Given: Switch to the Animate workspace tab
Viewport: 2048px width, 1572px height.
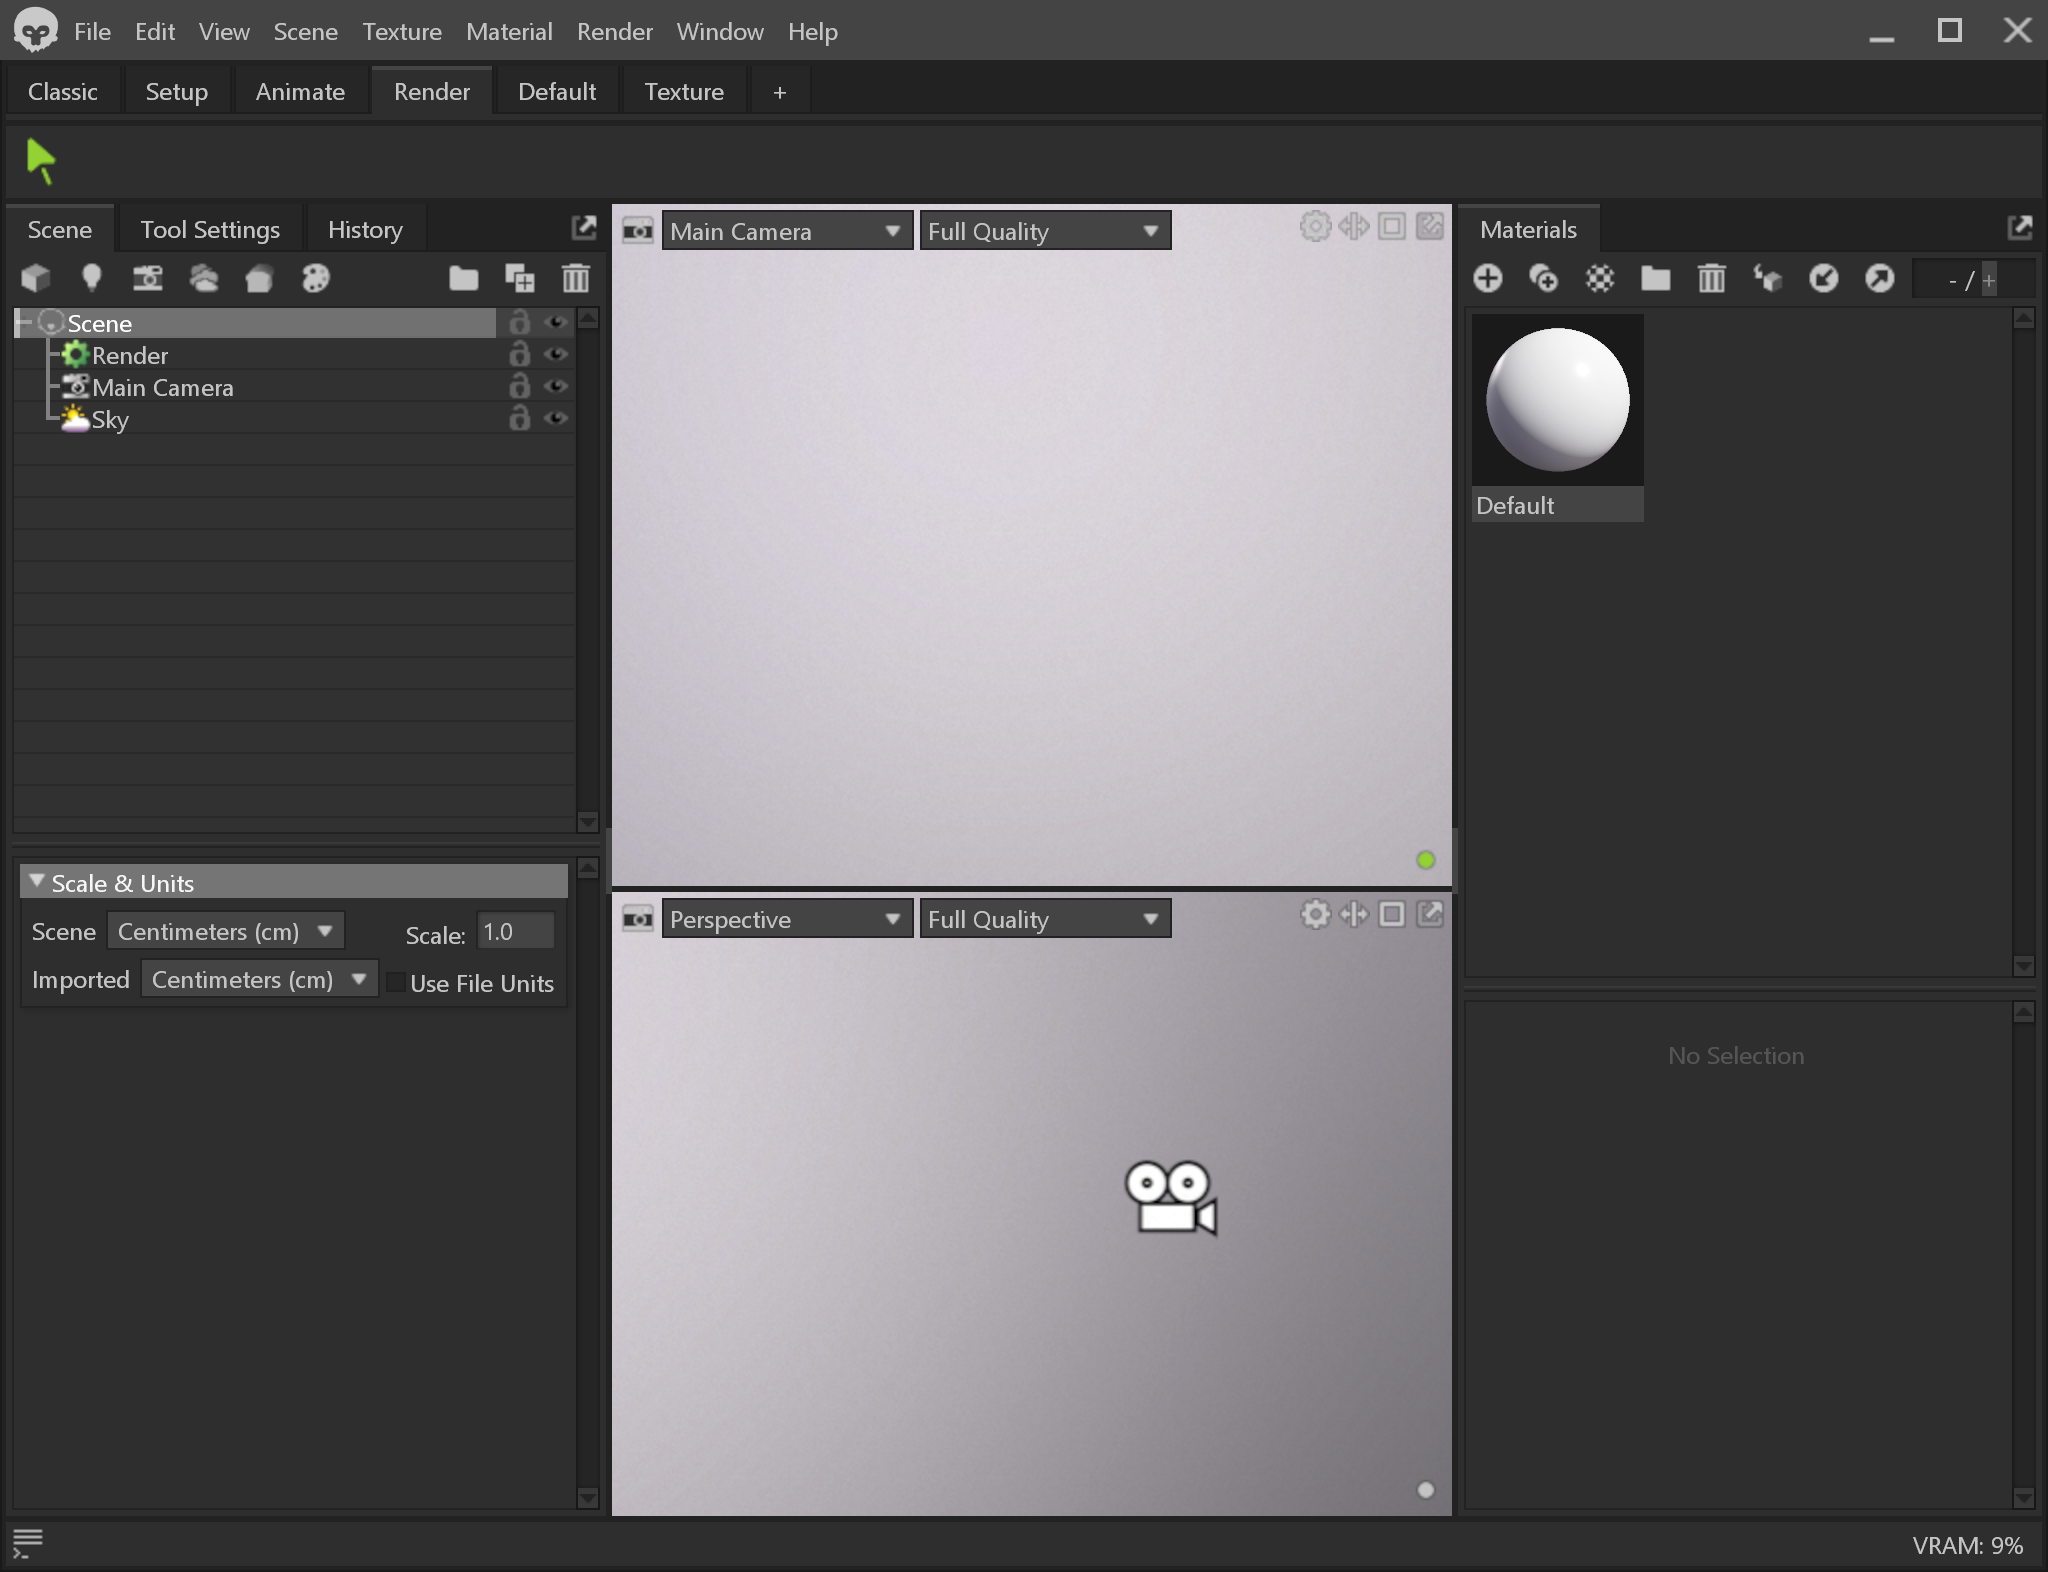Looking at the screenshot, I should coord(300,92).
